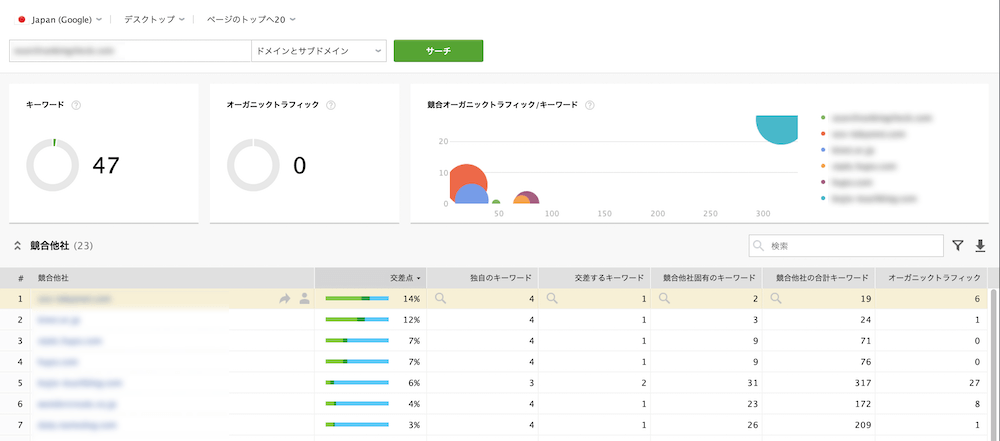Viewport: 1000px width, 441px height.
Task: Toggle the blue legend dot
Action: pyautogui.click(x=823, y=150)
